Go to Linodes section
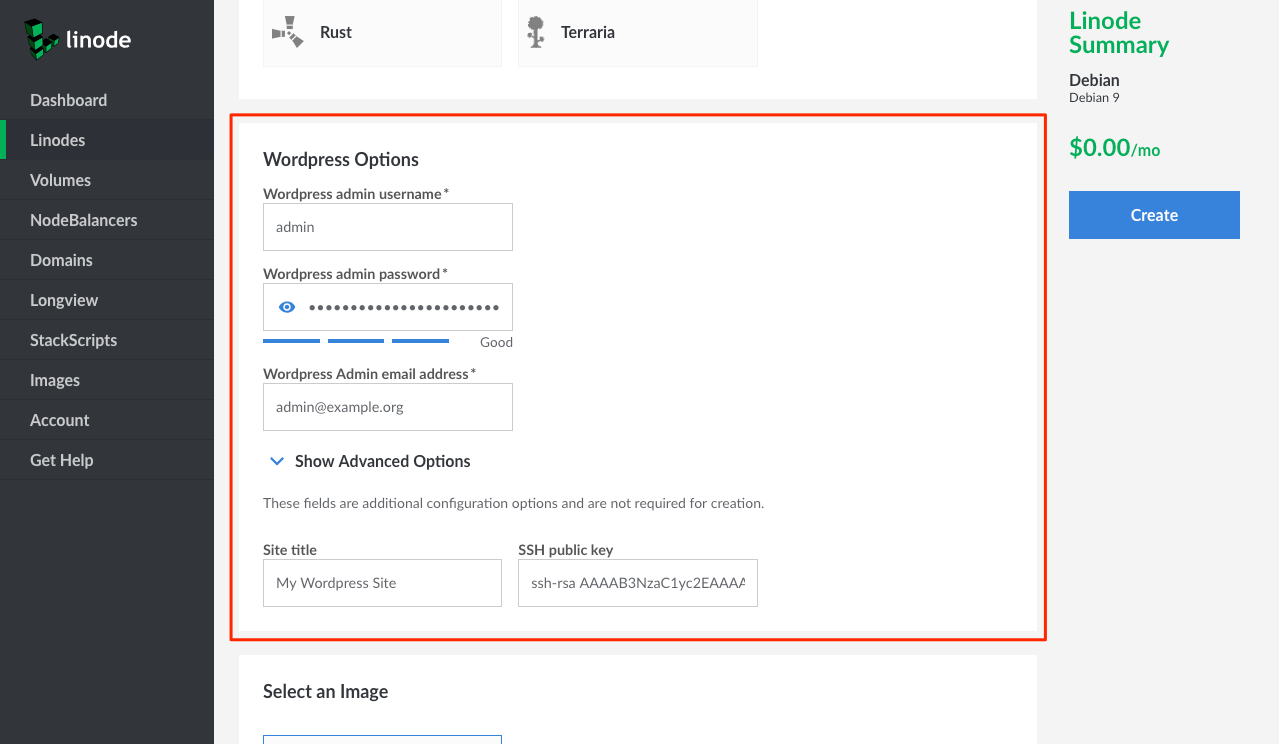This screenshot has width=1279, height=744. pos(57,140)
